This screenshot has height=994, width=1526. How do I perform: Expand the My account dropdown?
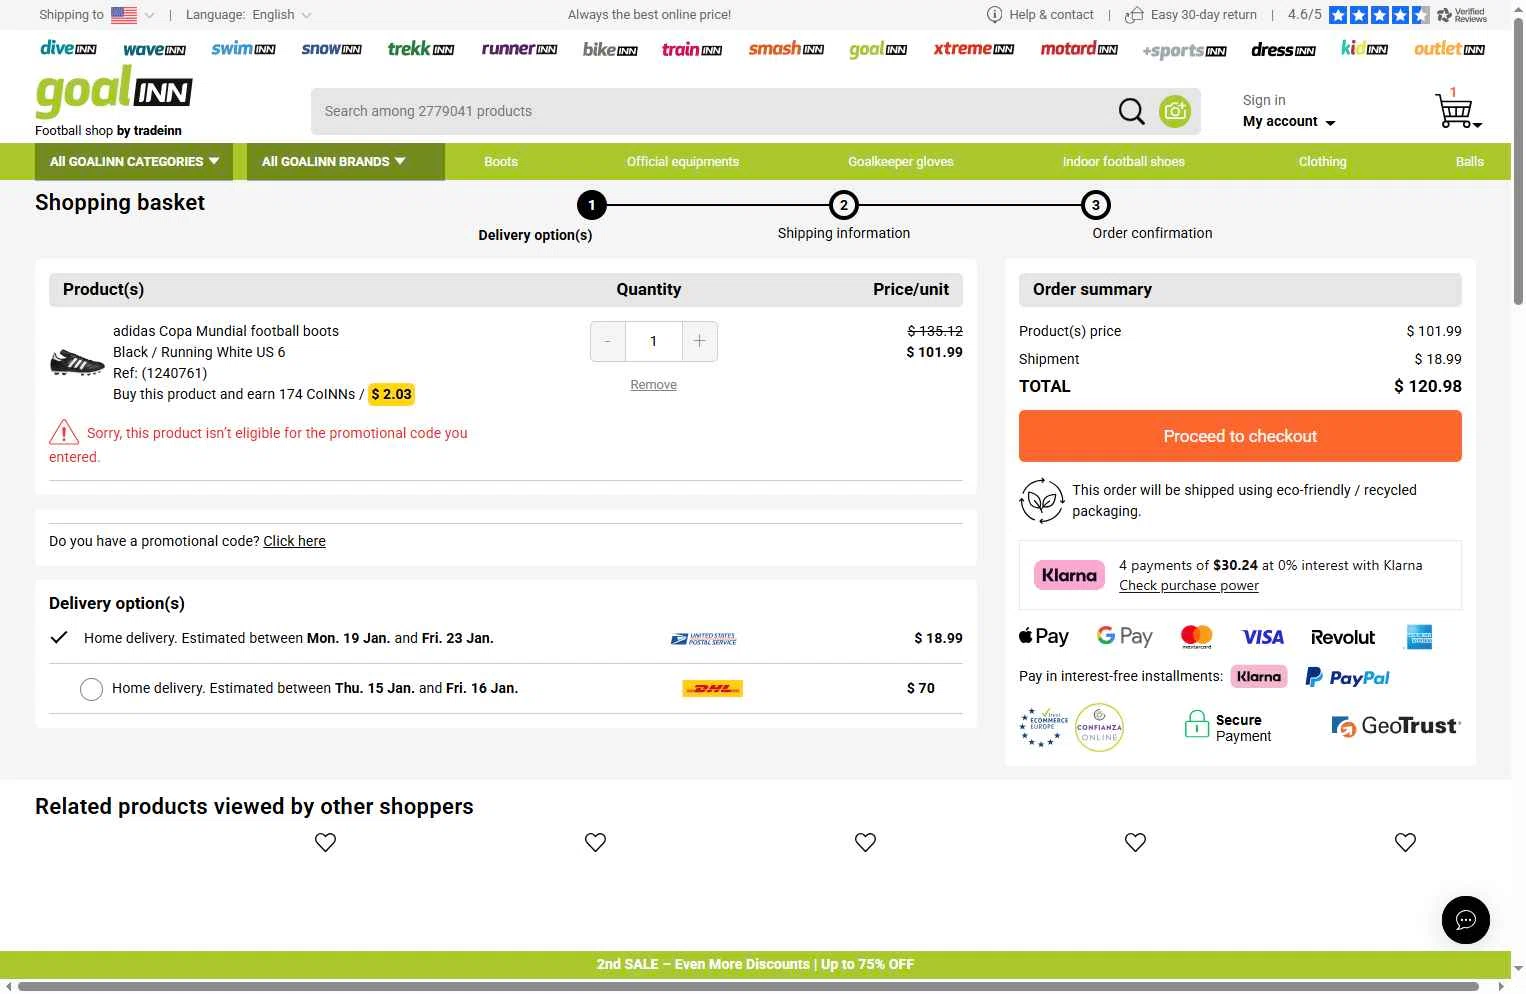1289,122
